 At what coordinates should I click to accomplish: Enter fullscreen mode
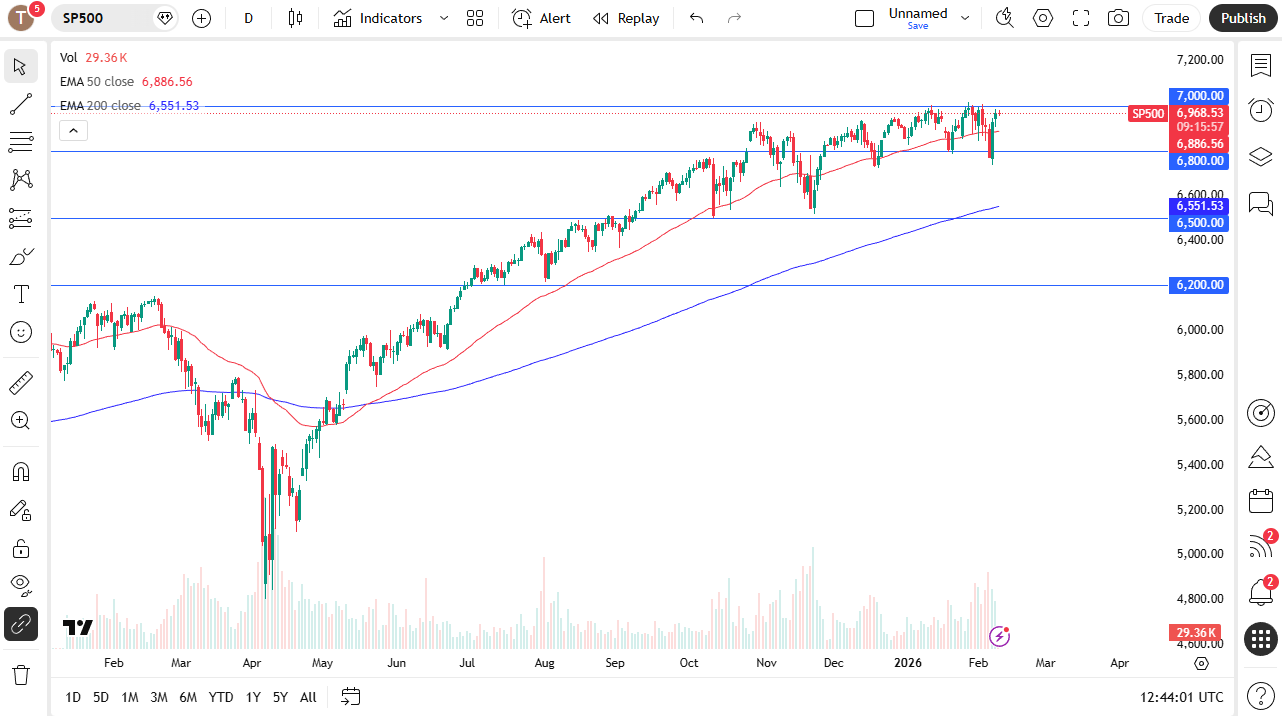[1081, 18]
